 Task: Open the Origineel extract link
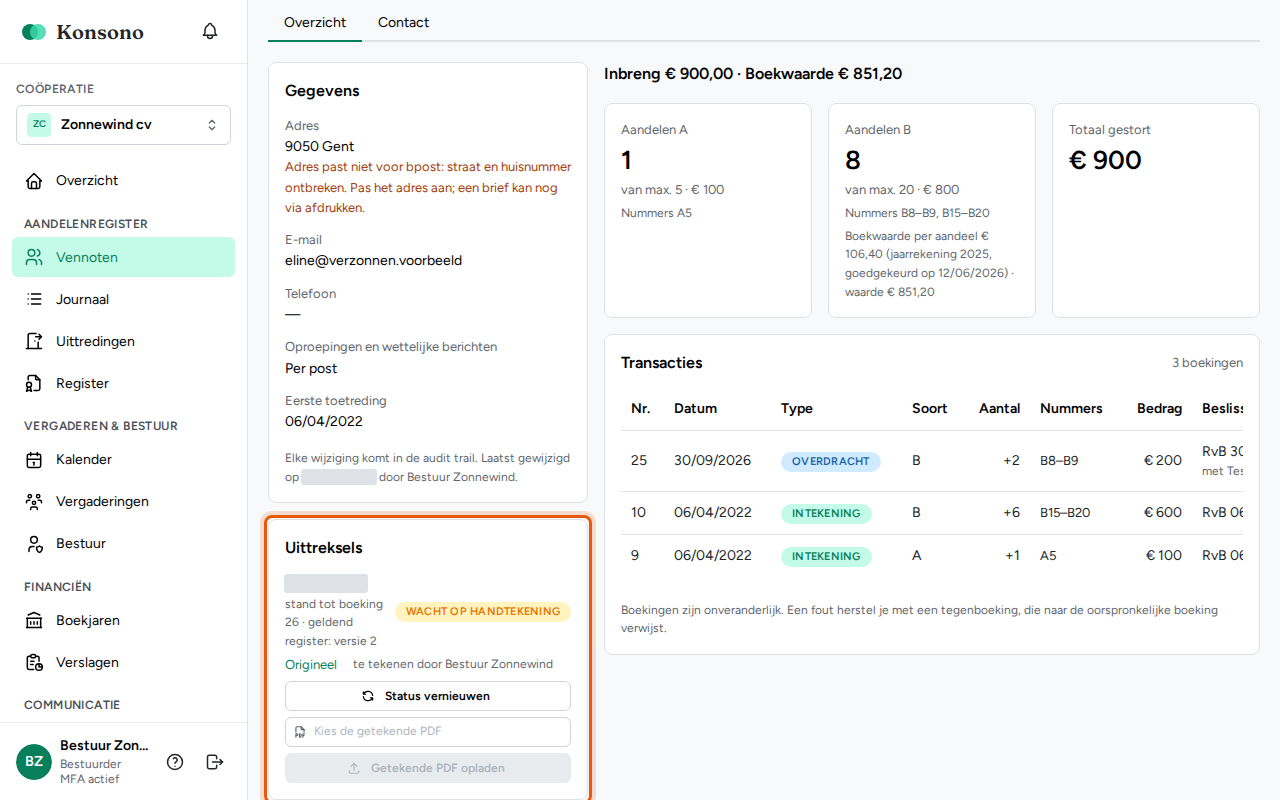(x=311, y=664)
